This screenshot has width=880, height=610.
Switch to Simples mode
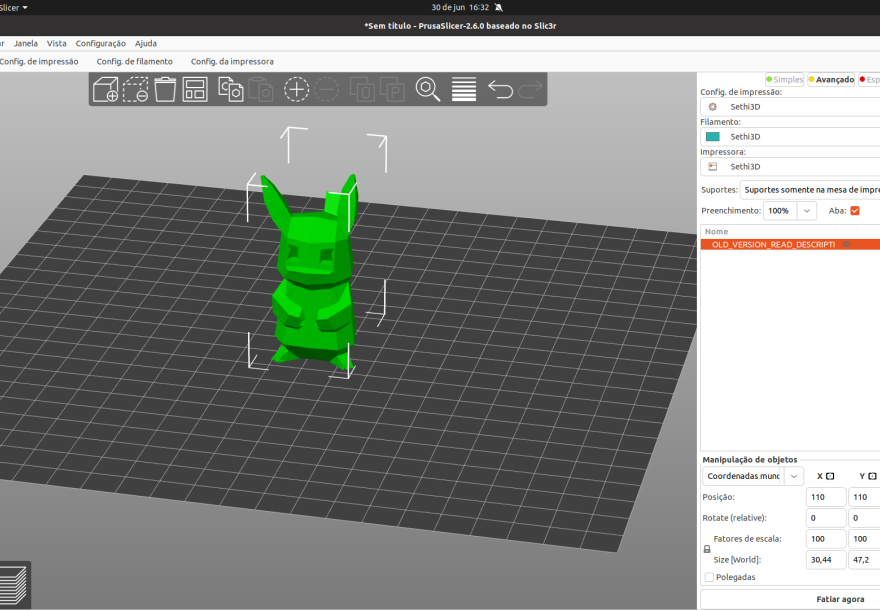coord(785,80)
